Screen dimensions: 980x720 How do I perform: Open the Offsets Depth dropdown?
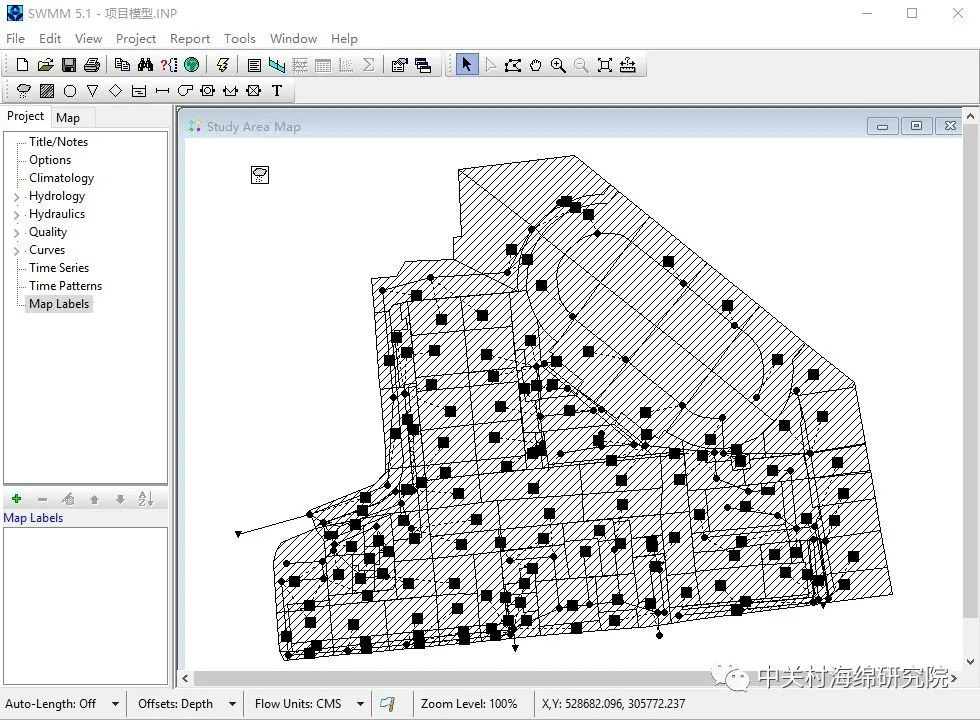tap(232, 704)
